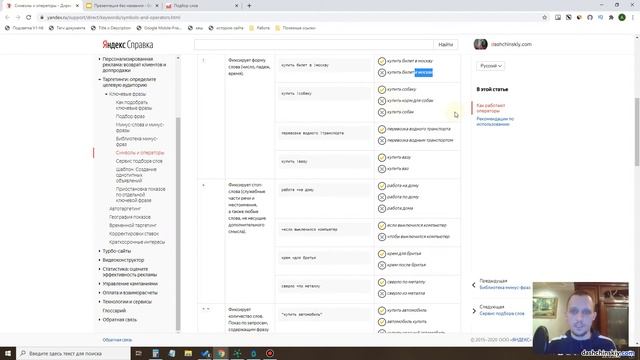Image resolution: width=640 pixels, height=360 pixels.
Task: Open the 'Title и Description' bookmark
Action: 111,28
